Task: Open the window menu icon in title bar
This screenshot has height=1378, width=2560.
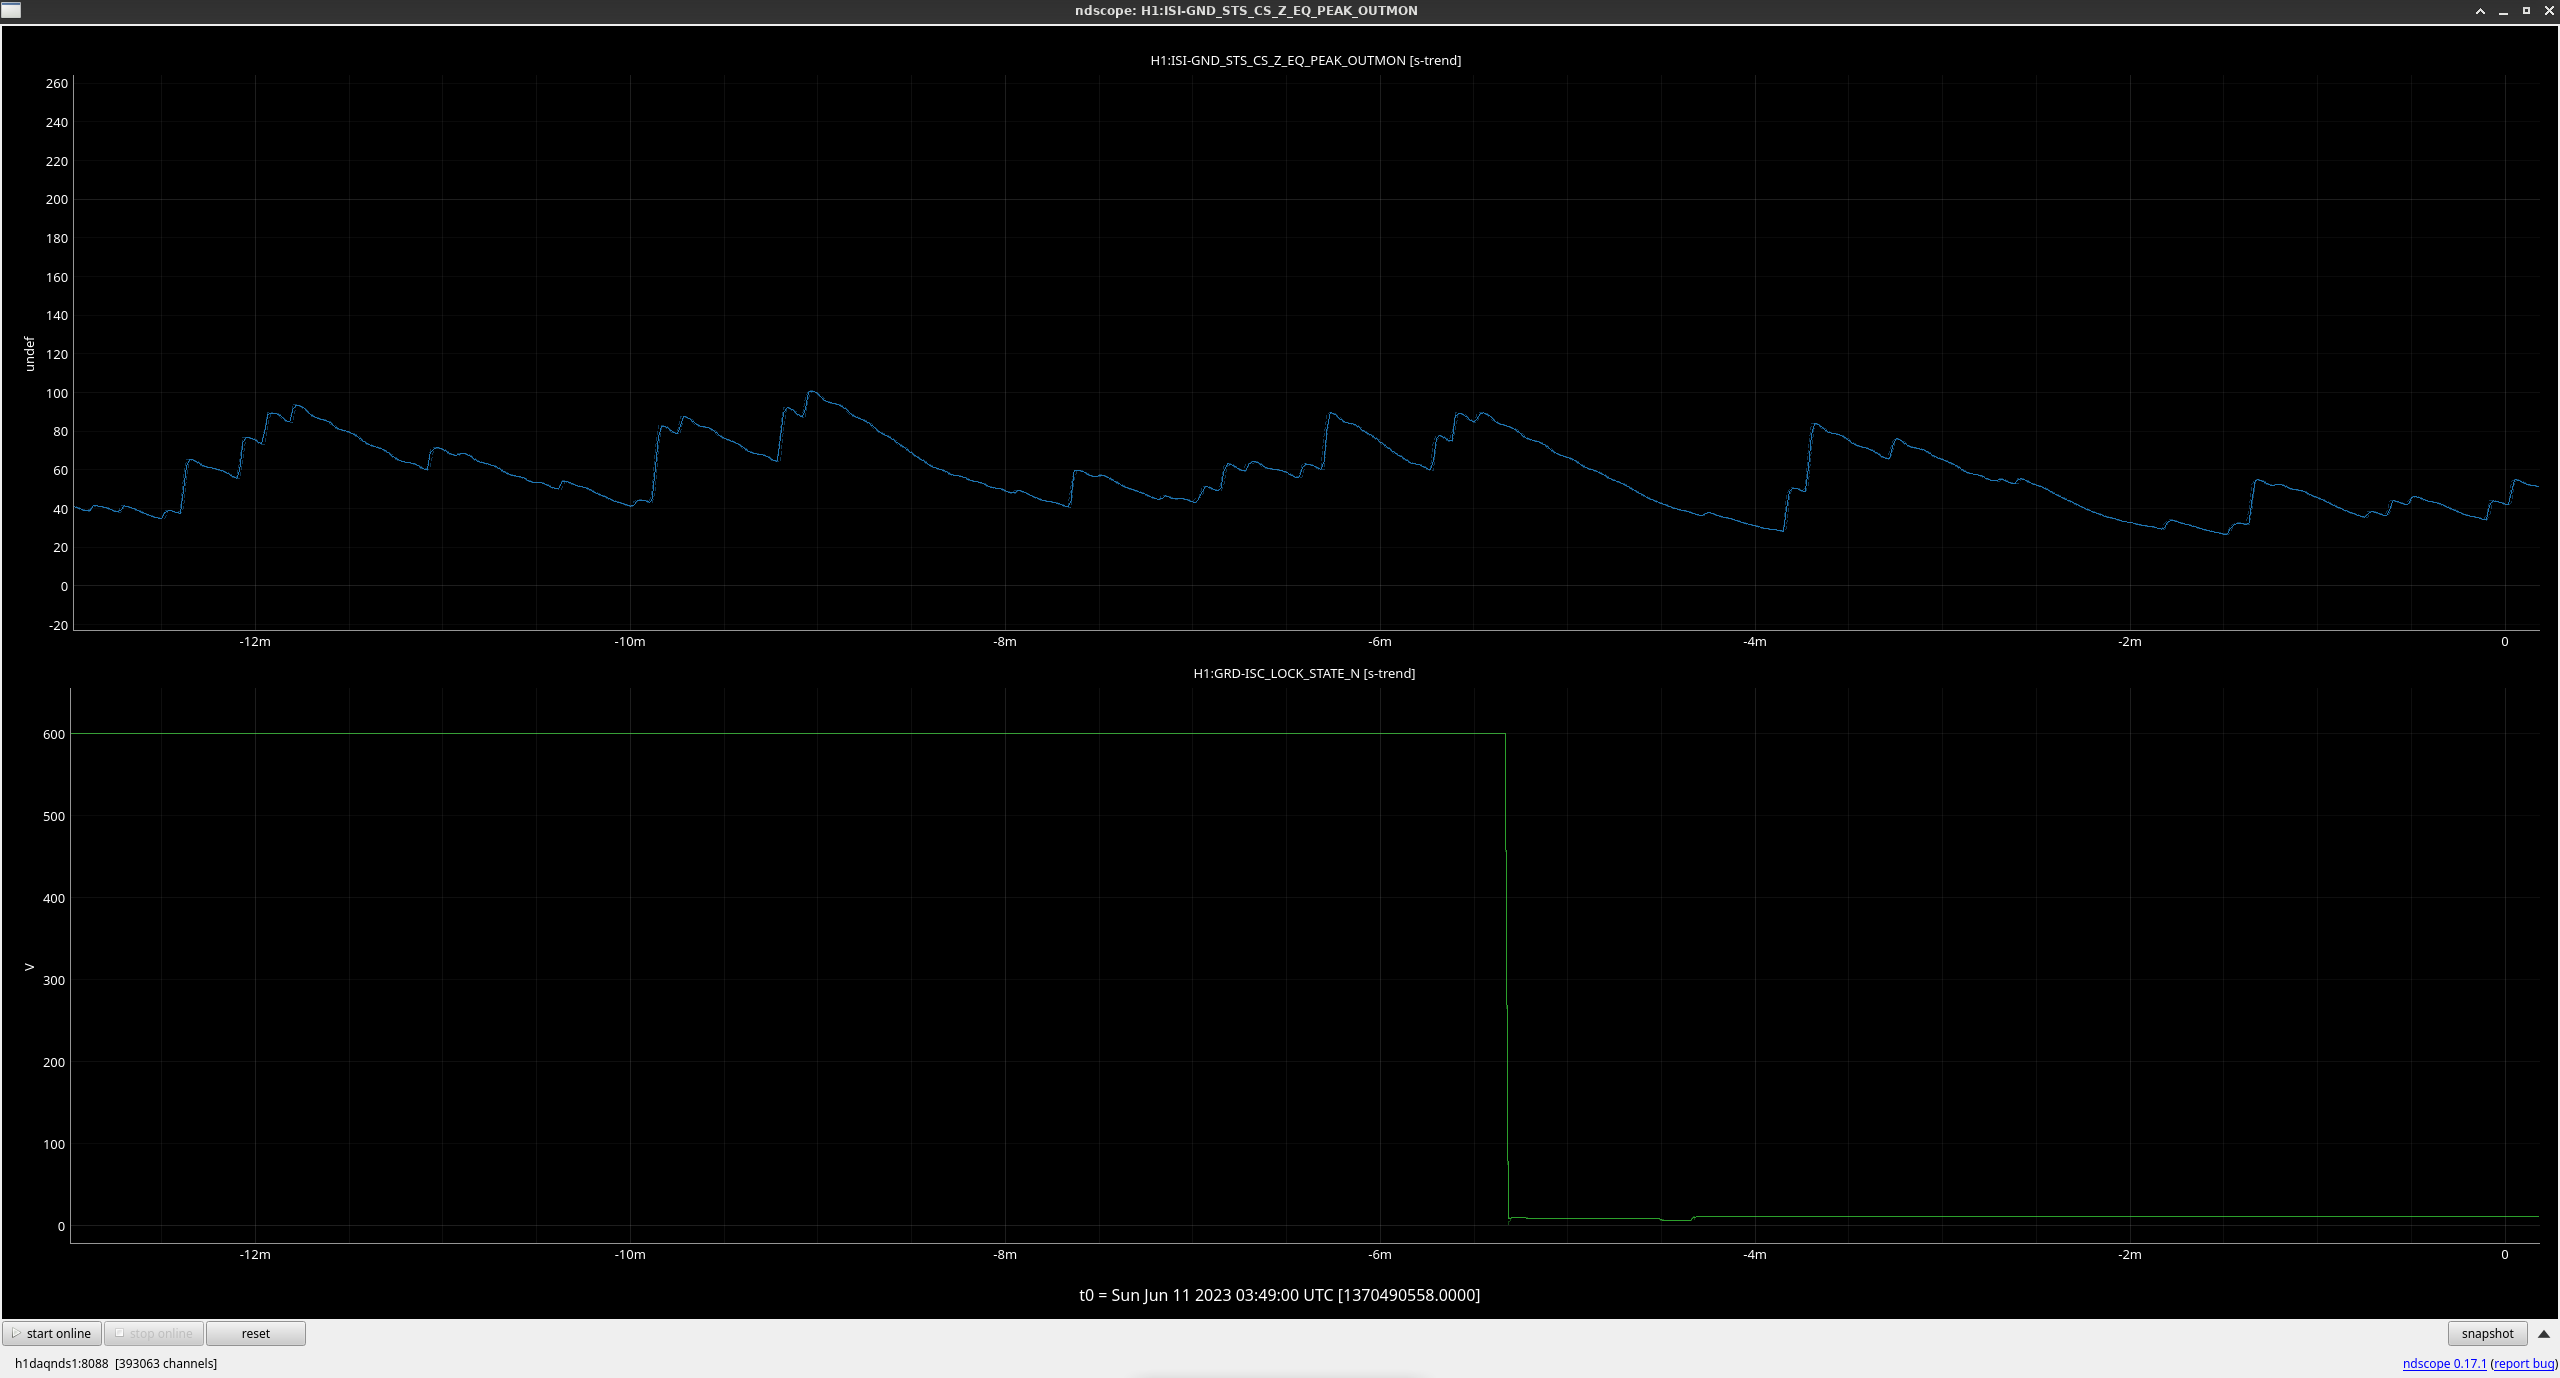Action: pyautogui.click(x=11, y=10)
